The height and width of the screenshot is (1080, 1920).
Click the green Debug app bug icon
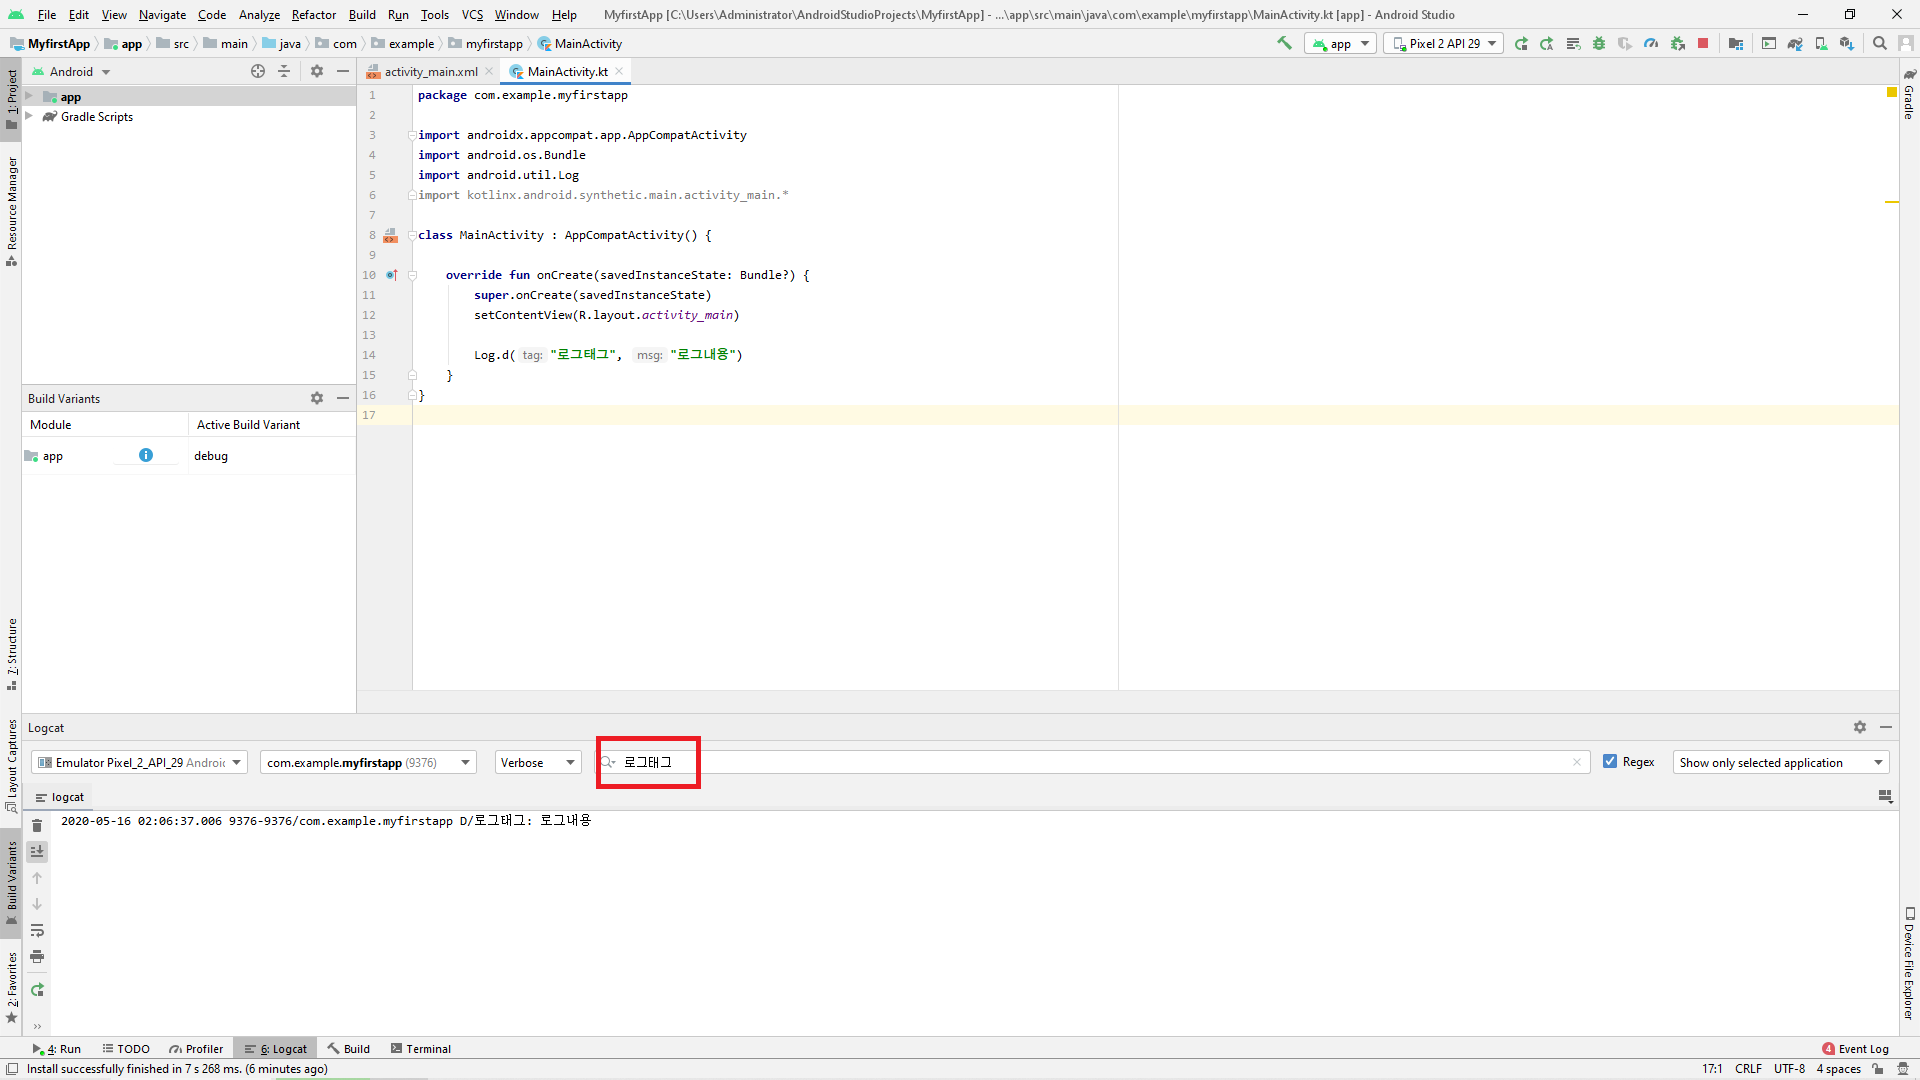(1599, 43)
